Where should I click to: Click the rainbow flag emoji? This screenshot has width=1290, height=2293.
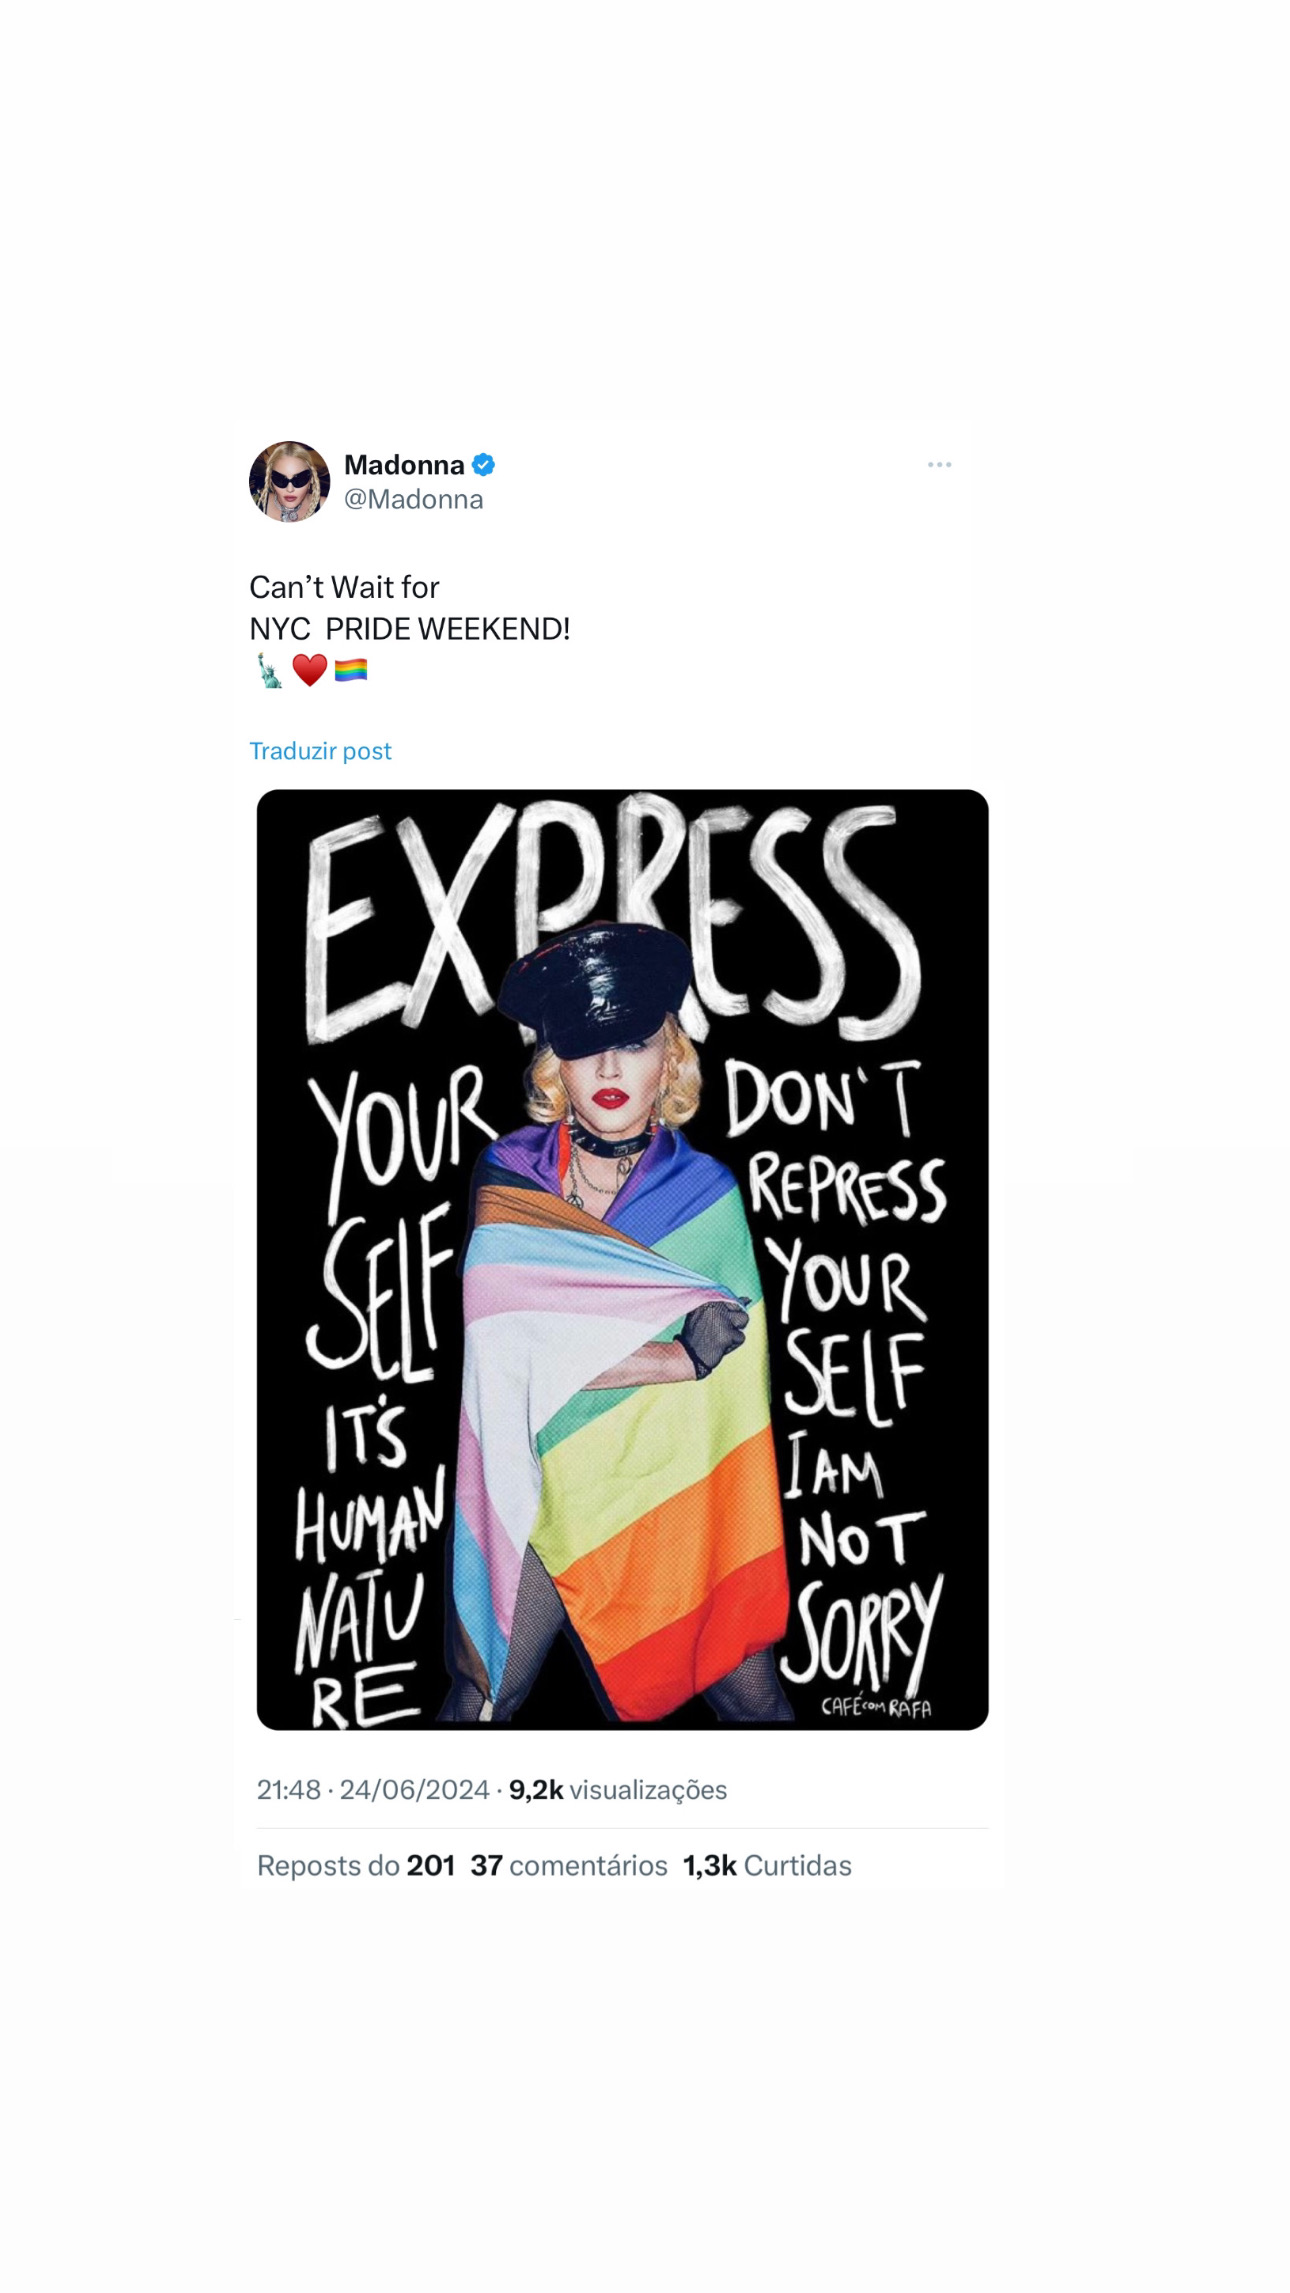pyautogui.click(x=351, y=670)
